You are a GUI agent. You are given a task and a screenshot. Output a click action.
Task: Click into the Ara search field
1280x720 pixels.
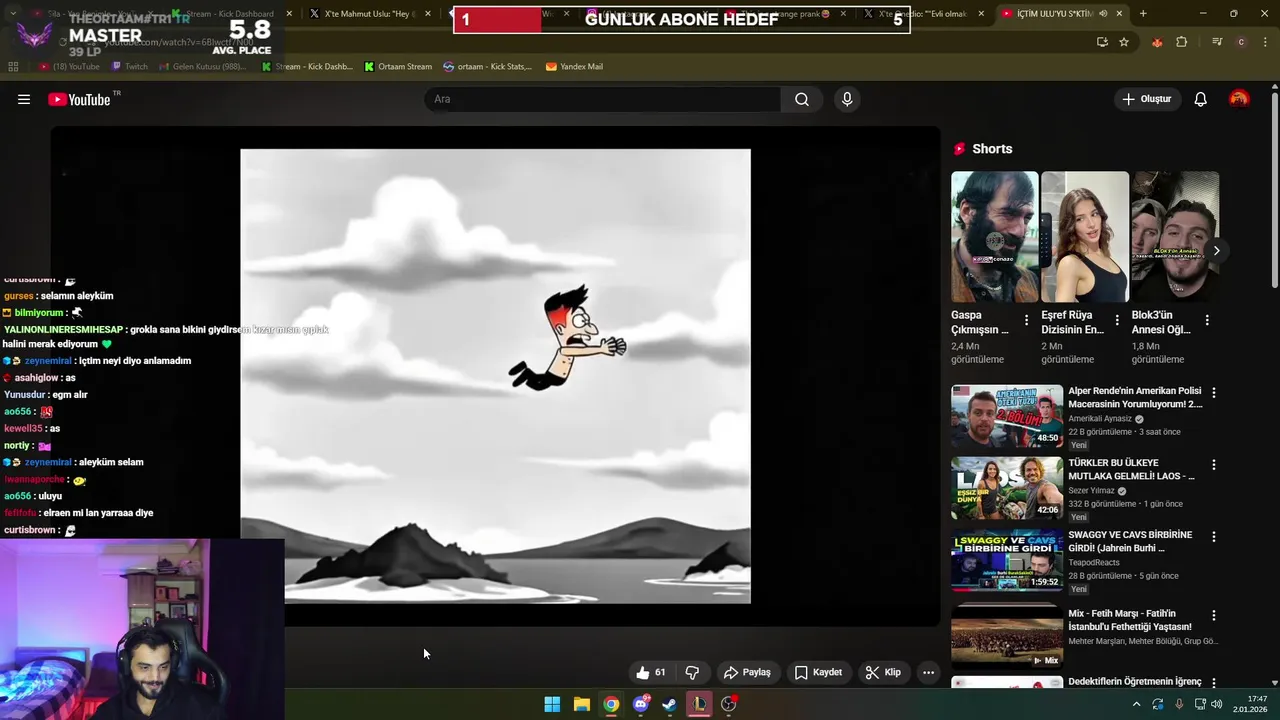click(602, 99)
